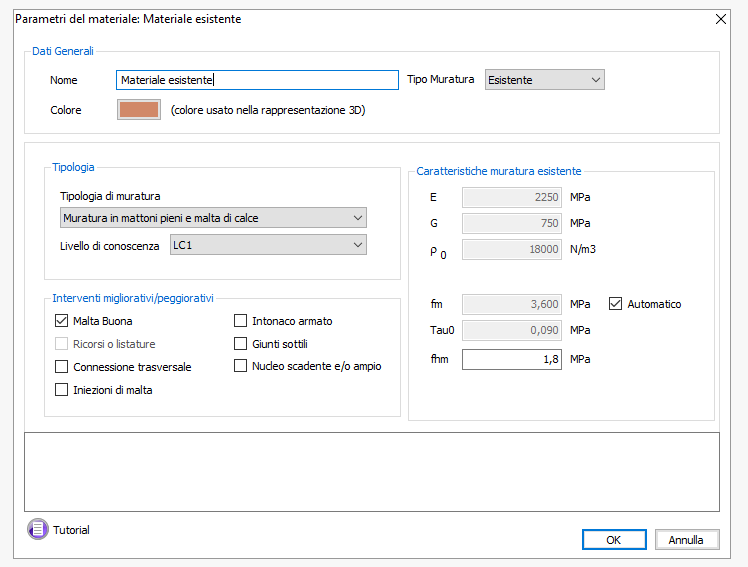Viewport: 748px width, 567px height.
Task: Pick the material Colore swatch
Action: (139, 110)
